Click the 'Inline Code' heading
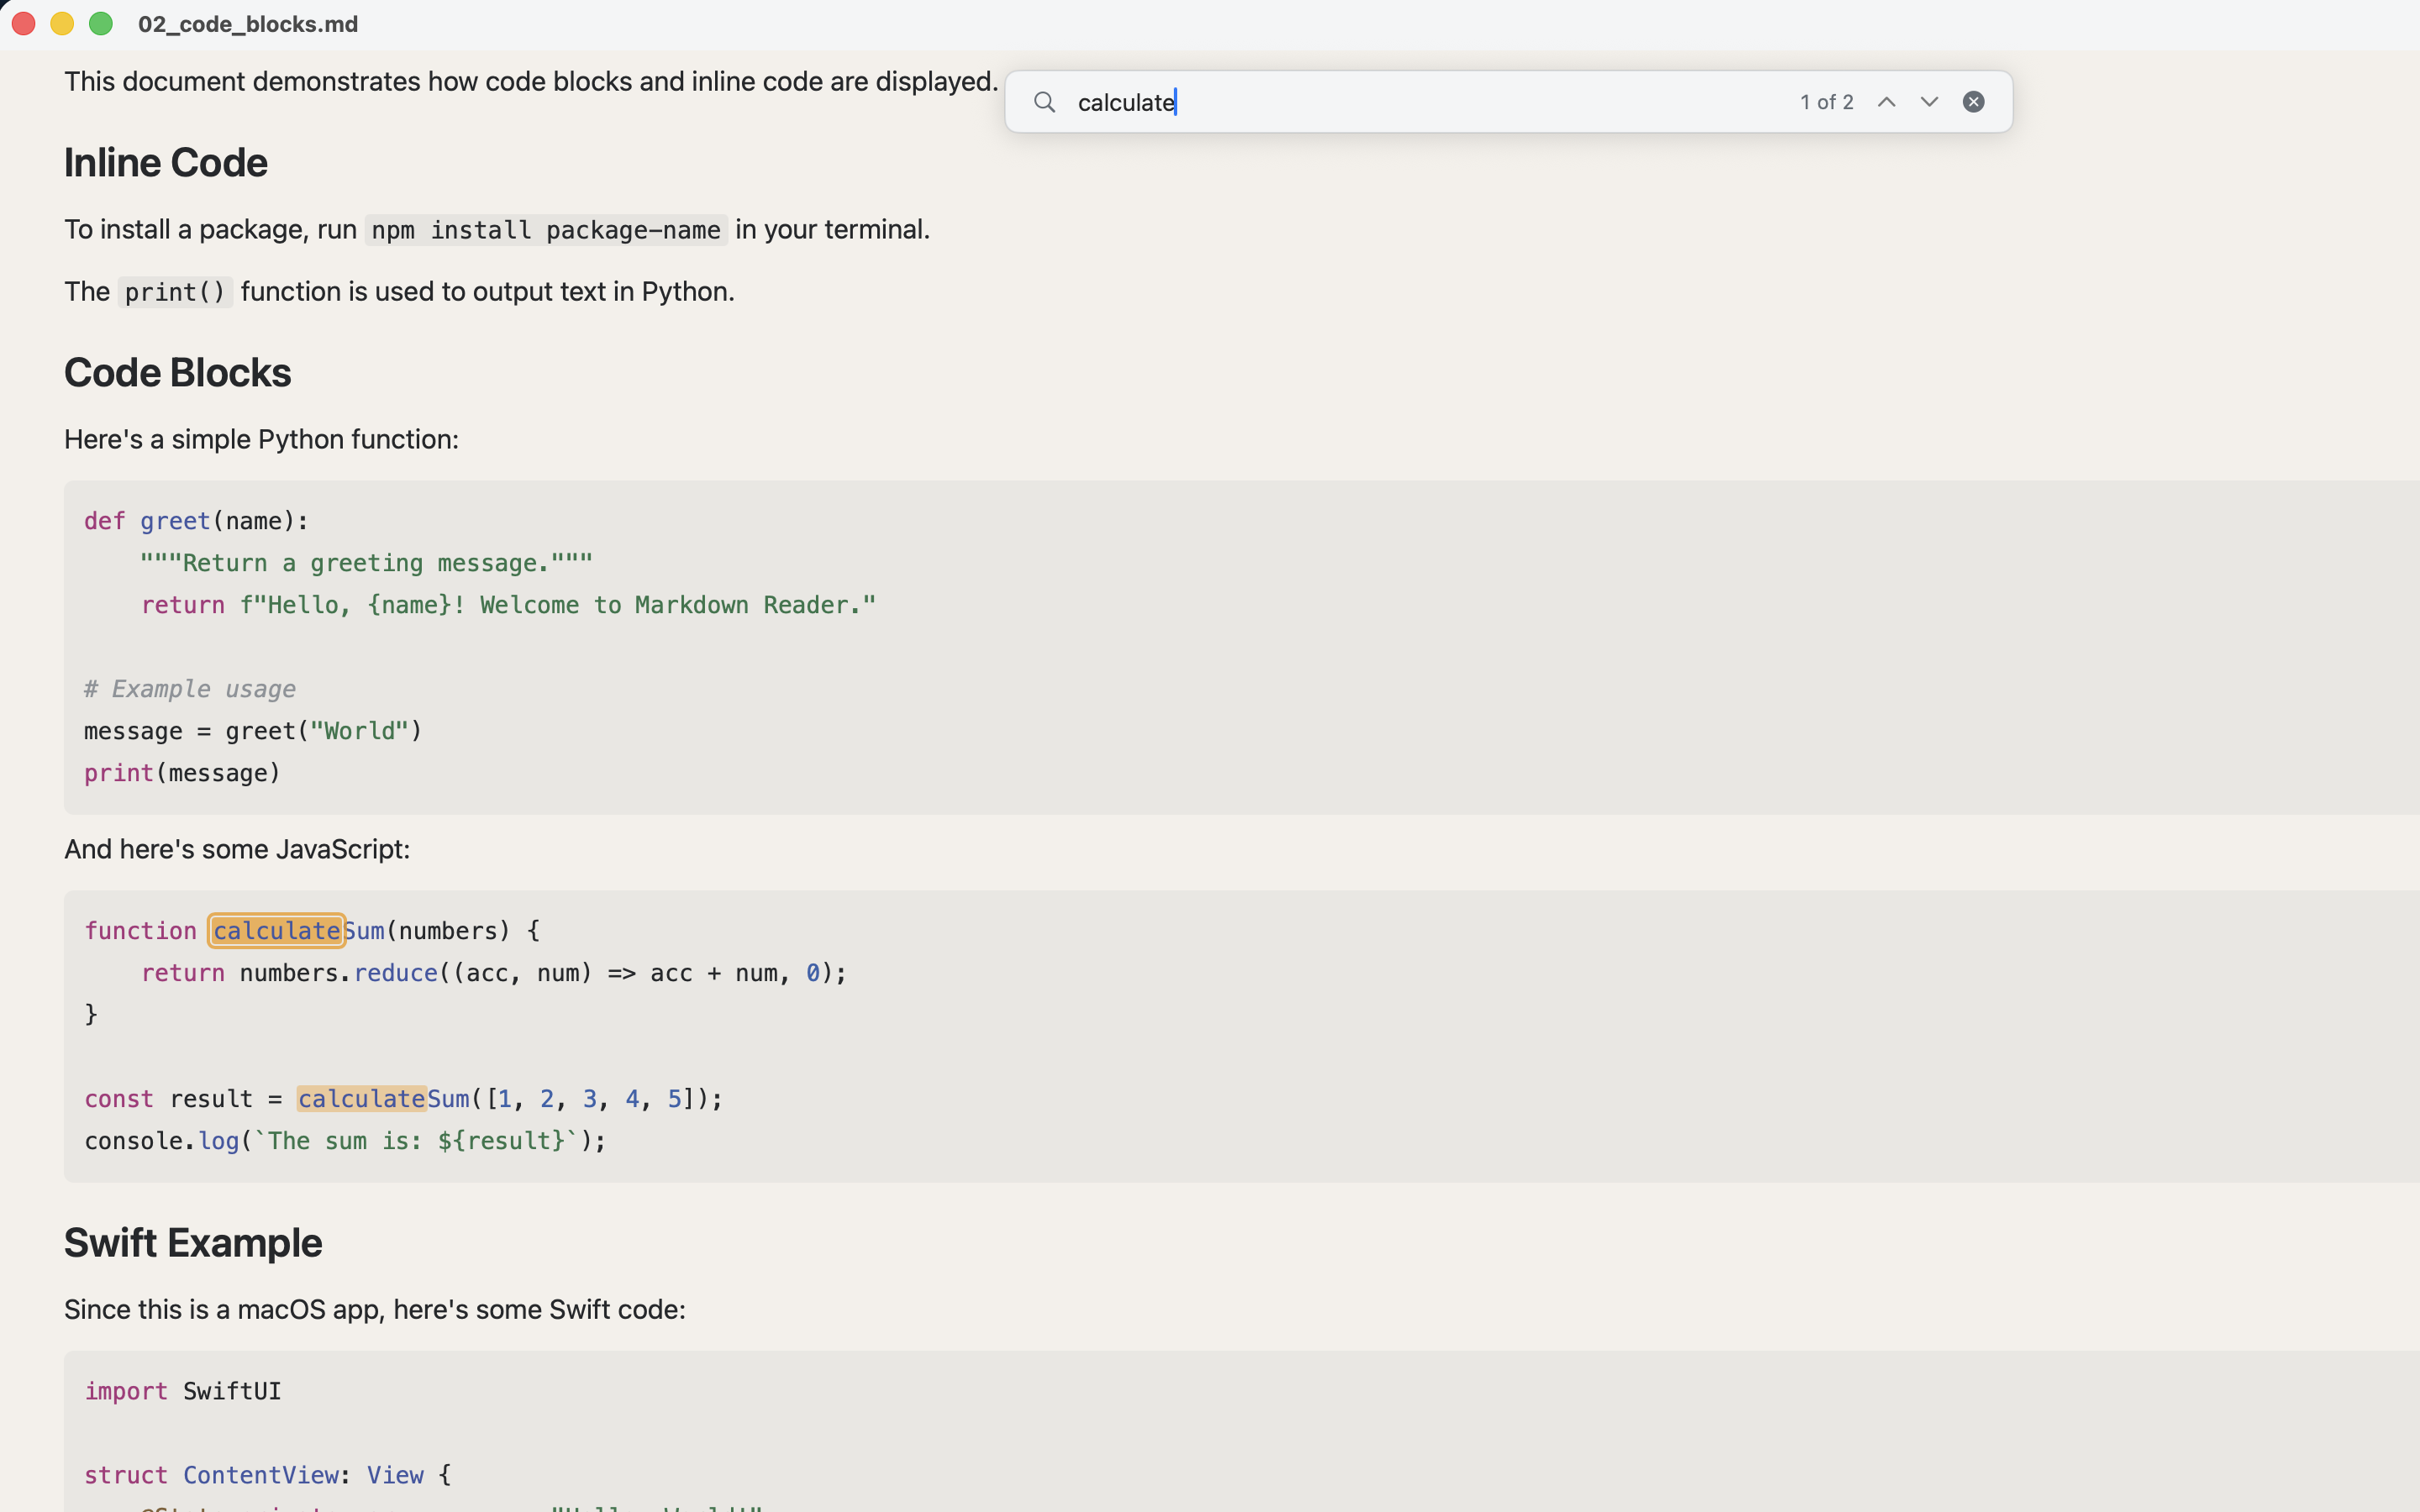 pyautogui.click(x=166, y=163)
